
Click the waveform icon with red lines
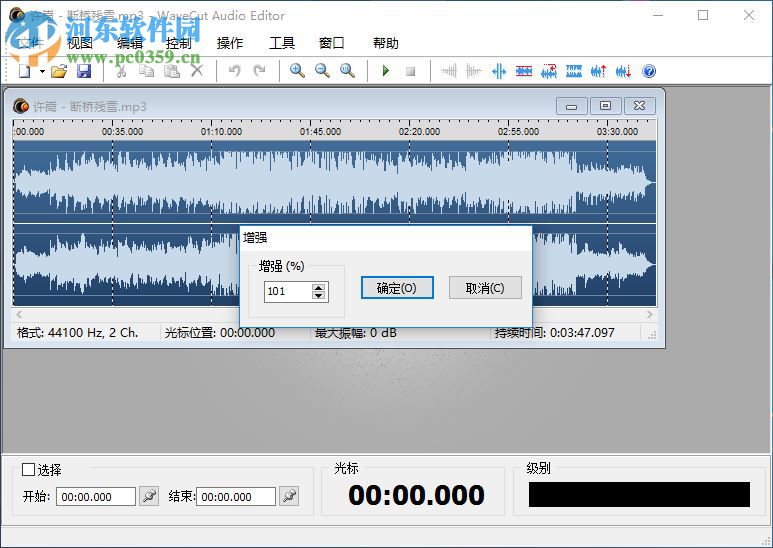[524, 71]
